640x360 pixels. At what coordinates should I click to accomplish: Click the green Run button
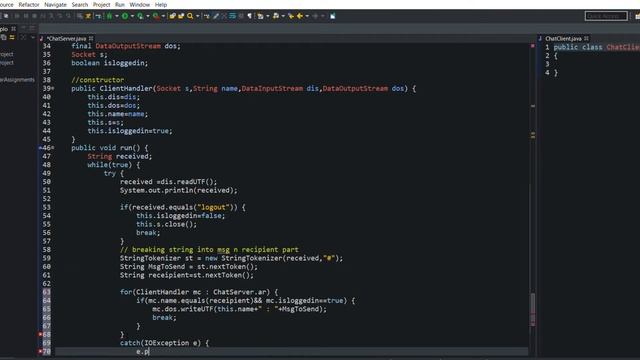click(x=125, y=16)
